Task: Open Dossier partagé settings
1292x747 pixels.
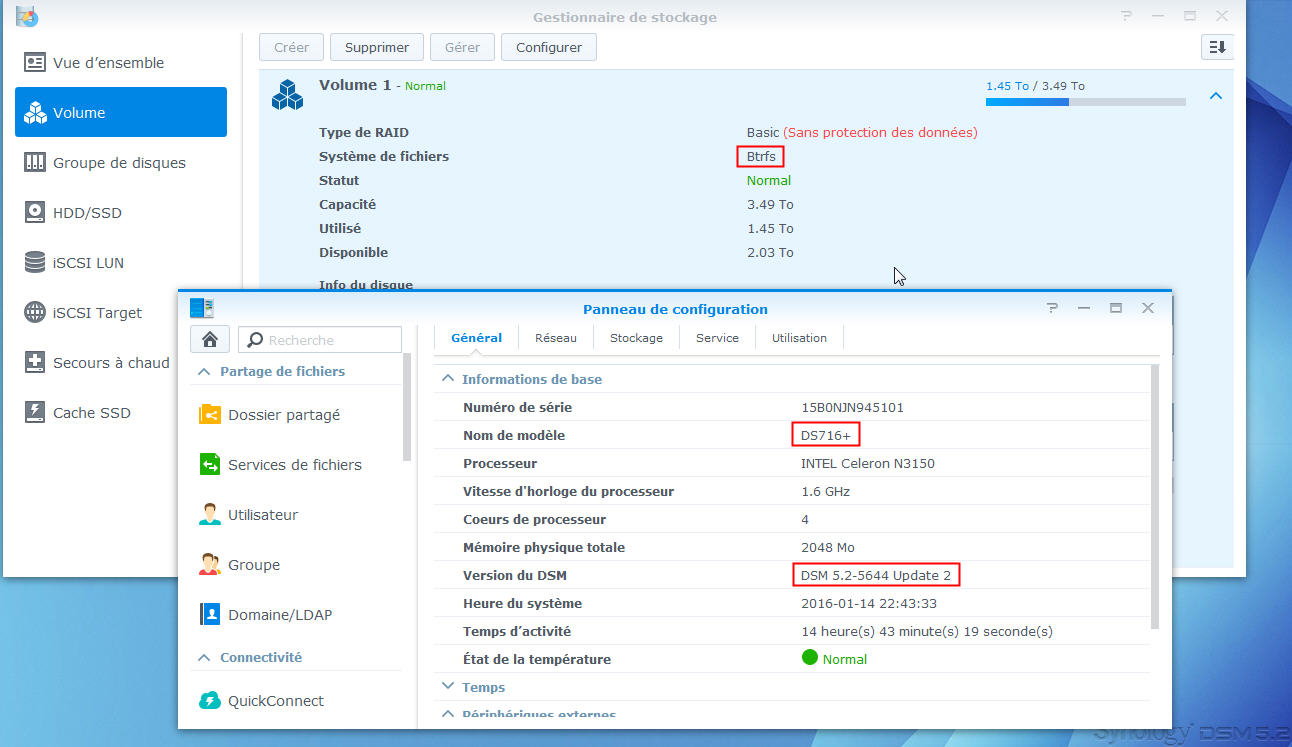Action: (x=284, y=415)
